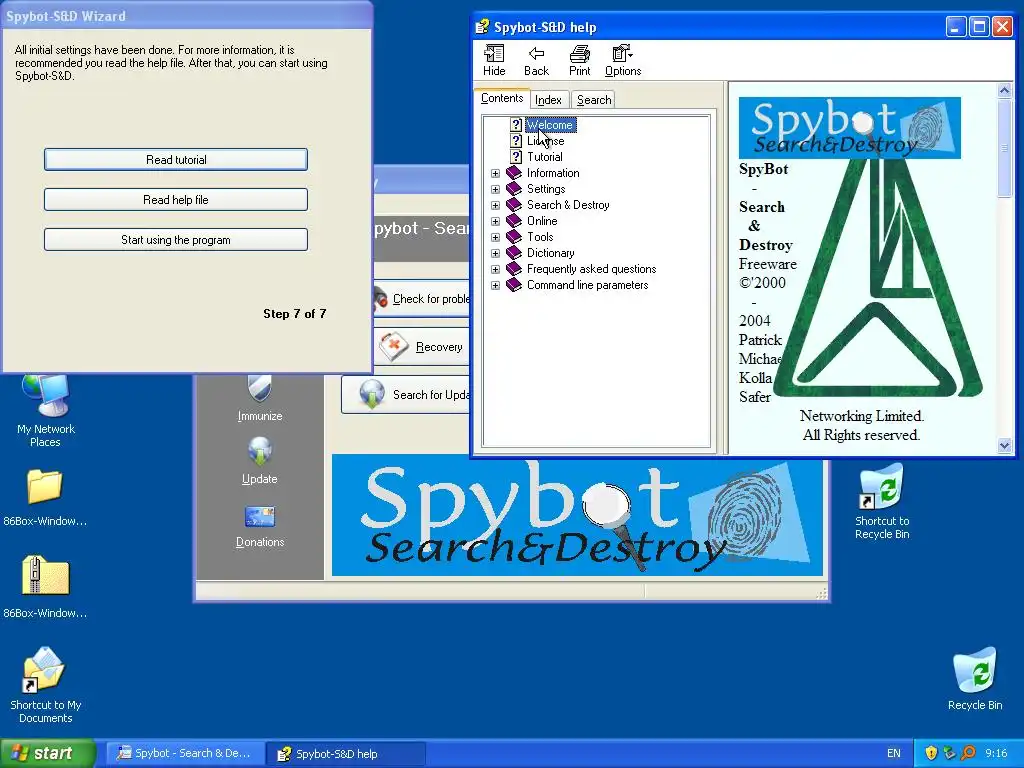
Task: Open Donations in Spybot sidebar
Action: (x=260, y=526)
